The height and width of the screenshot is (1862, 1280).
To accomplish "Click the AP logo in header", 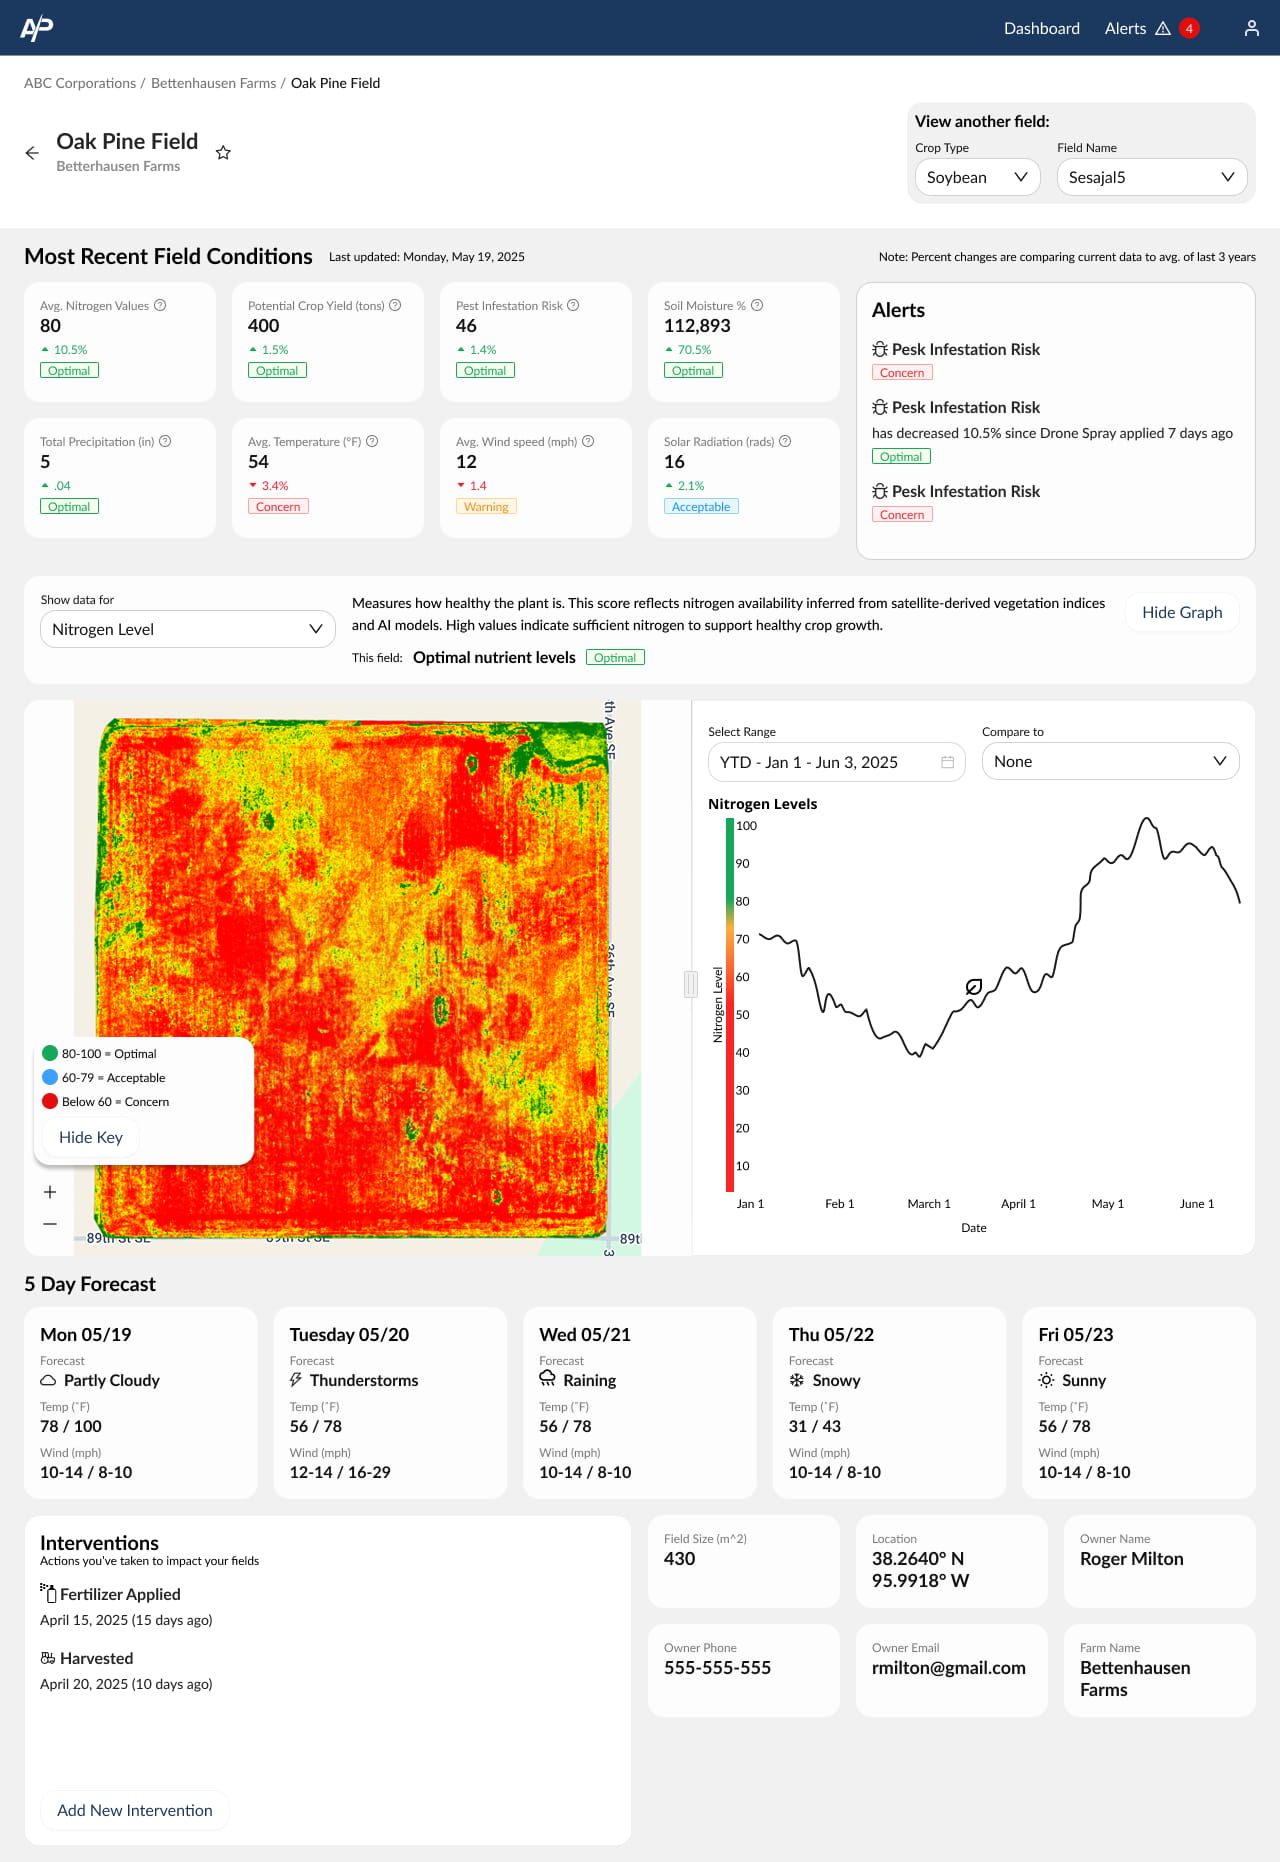I will [37, 28].
